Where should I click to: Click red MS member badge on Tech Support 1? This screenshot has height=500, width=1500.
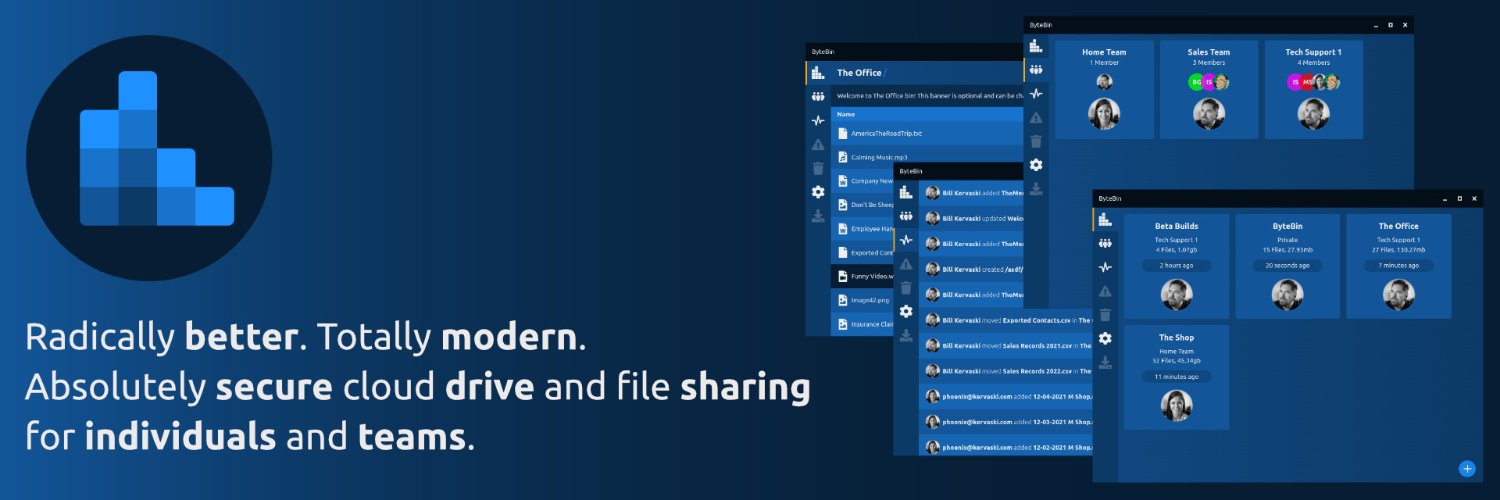pos(1305,82)
